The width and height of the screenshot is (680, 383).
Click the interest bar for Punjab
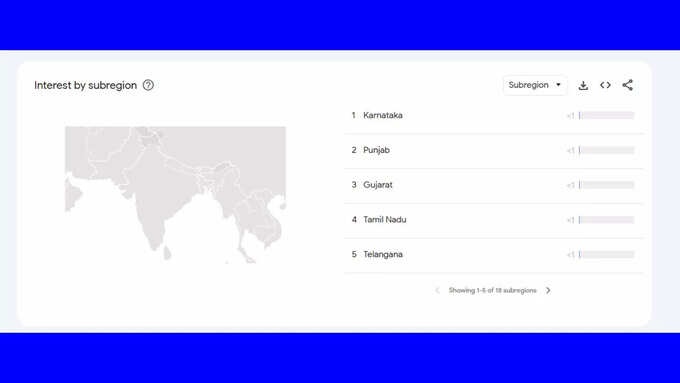tap(607, 150)
